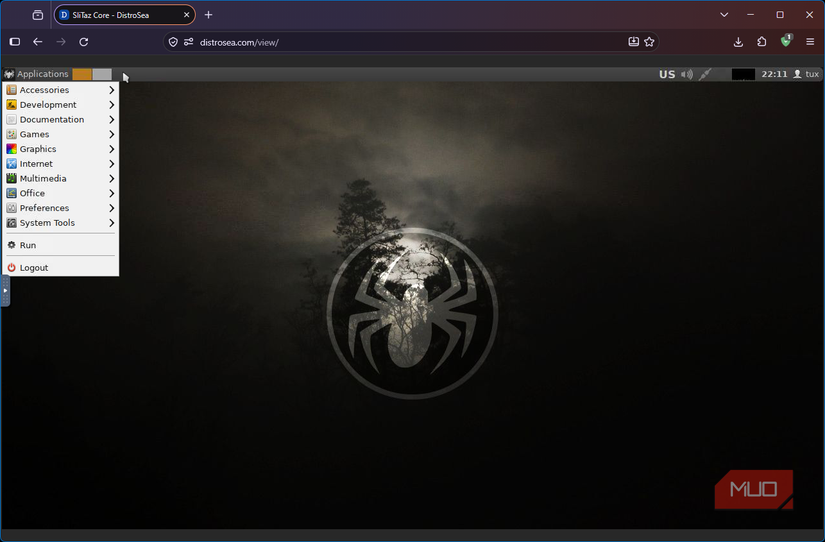
Task: Toggle the browser sidebar button
Action: [x=15, y=42]
